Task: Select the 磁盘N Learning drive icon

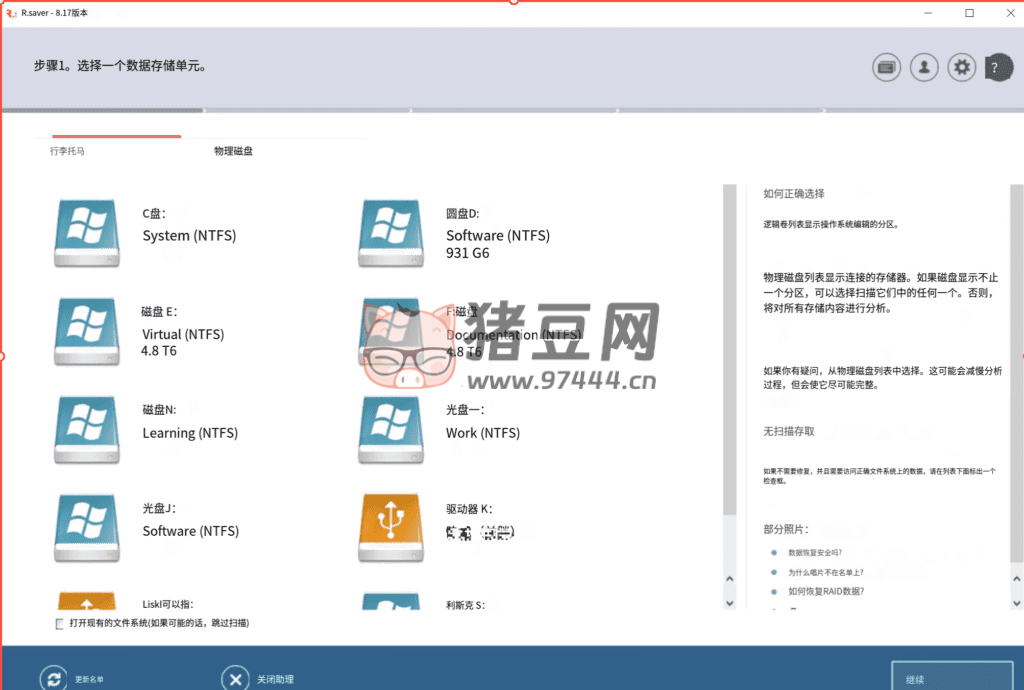Action: click(x=87, y=430)
